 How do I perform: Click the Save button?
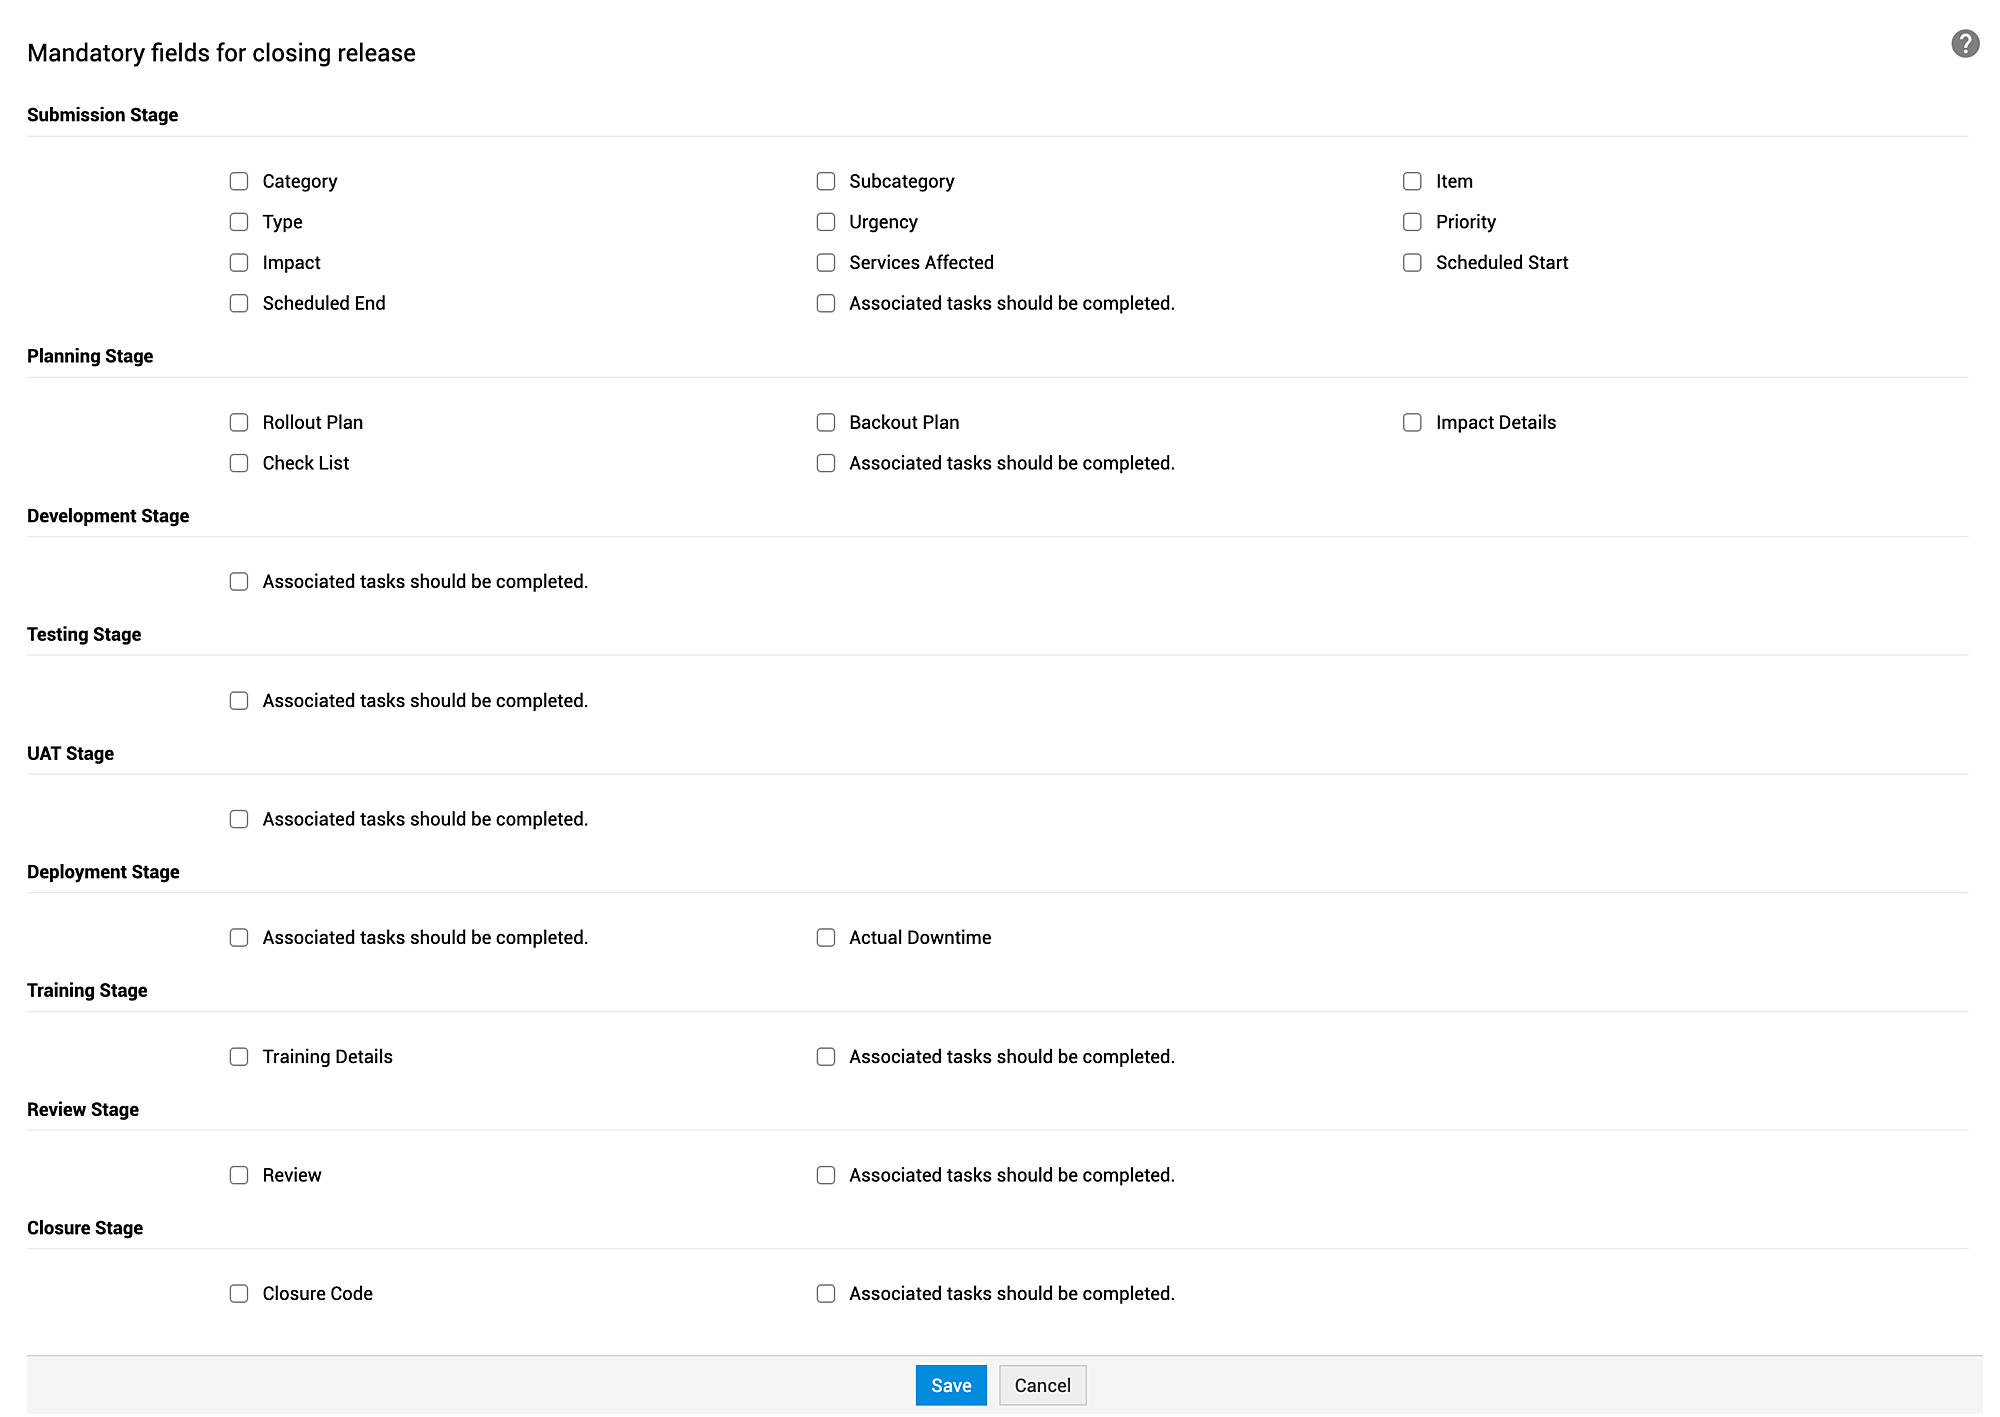950,1385
